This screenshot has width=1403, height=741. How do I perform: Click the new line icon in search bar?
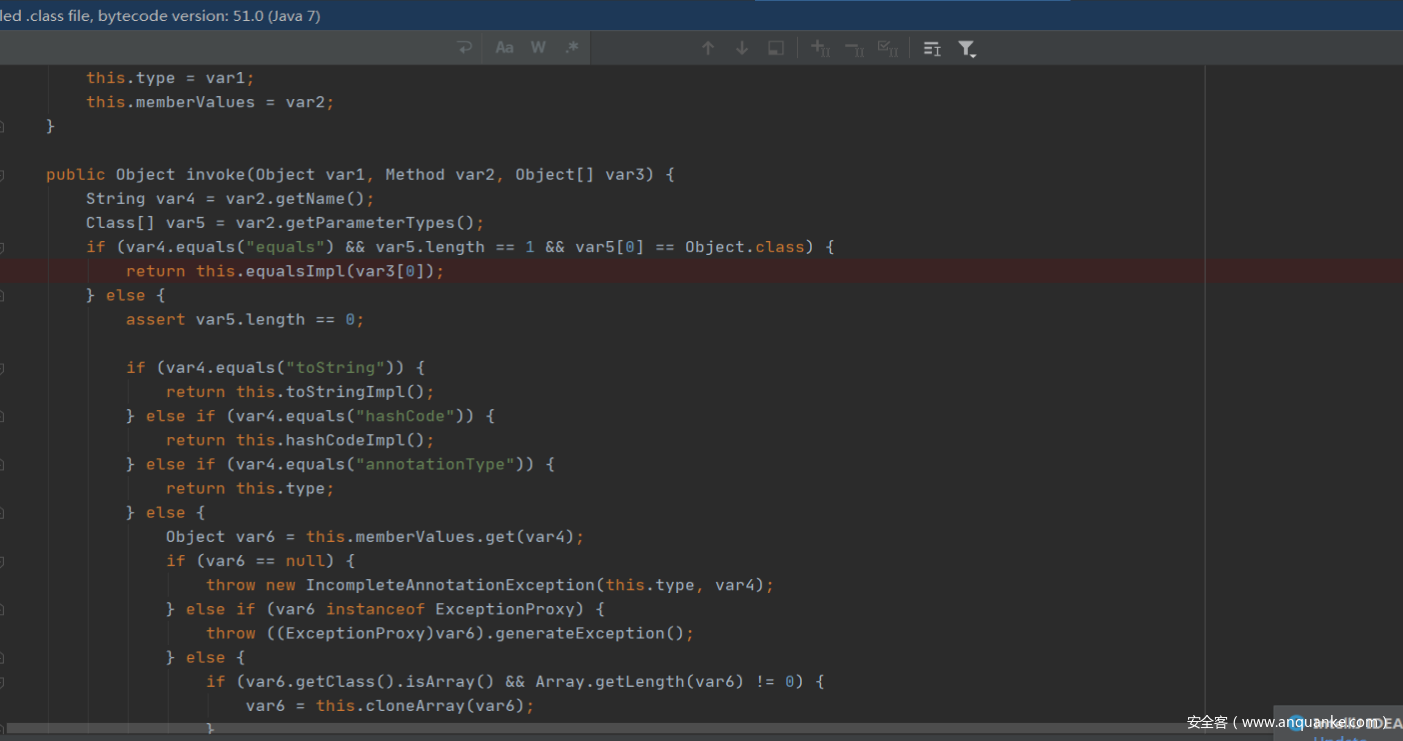click(464, 48)
